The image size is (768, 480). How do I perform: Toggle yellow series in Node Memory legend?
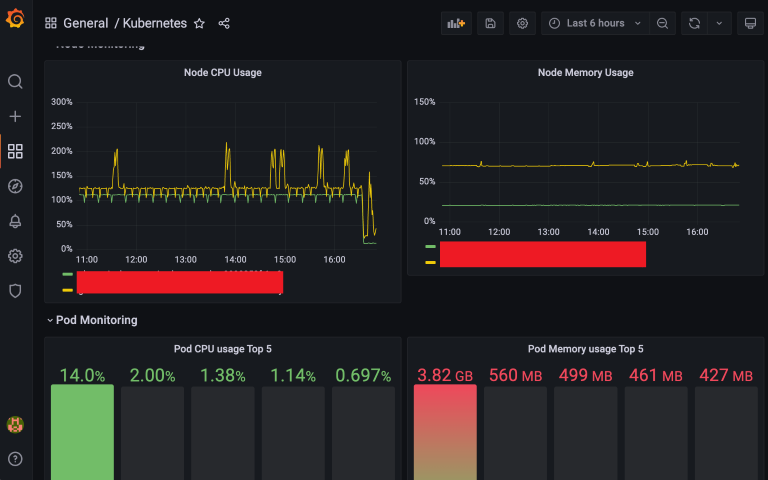coord(431,262)
